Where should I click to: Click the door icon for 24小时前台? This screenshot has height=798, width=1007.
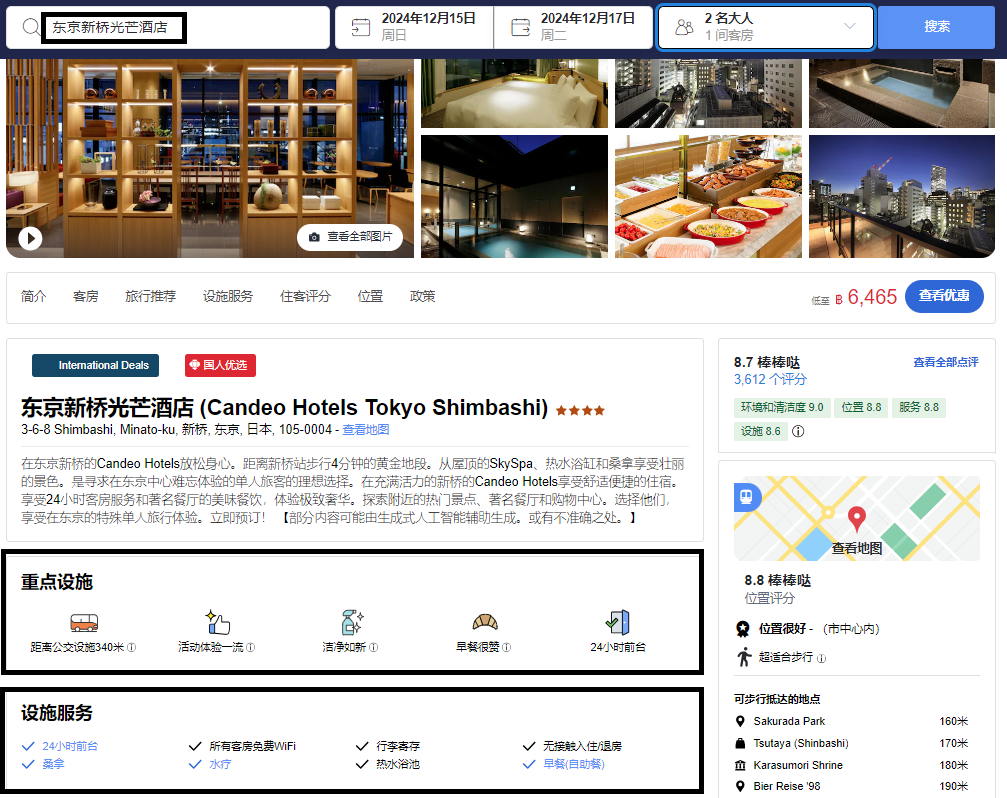click(618, 622)
